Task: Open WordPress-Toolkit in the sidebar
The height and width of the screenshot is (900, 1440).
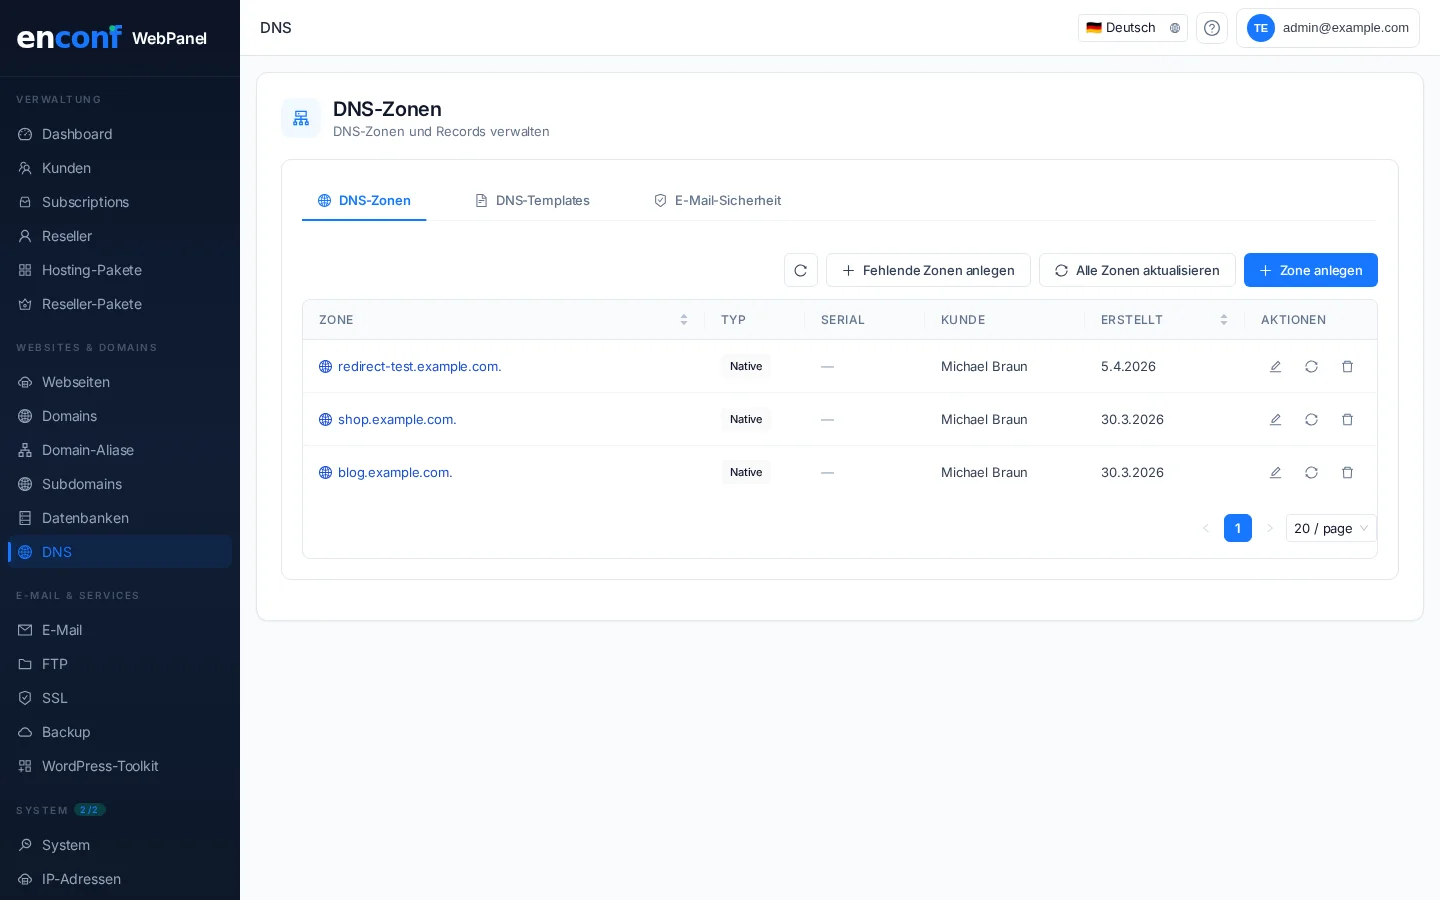Action: tap(100, 766)
